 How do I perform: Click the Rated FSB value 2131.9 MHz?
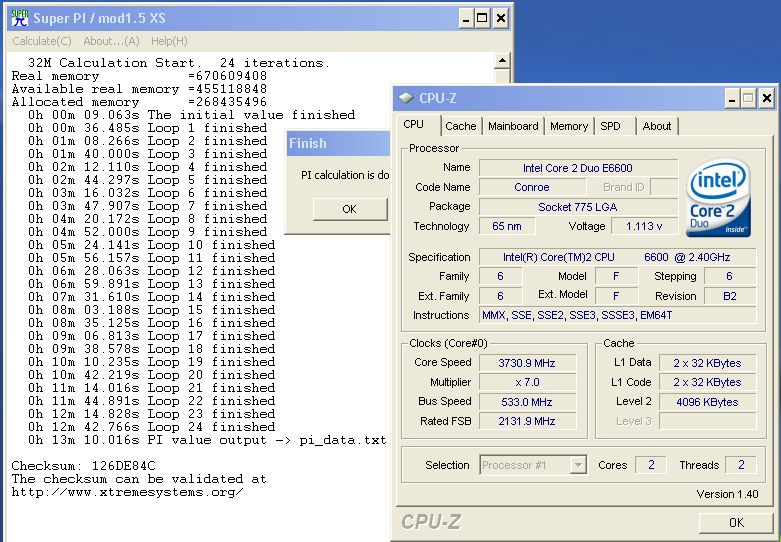527,421
